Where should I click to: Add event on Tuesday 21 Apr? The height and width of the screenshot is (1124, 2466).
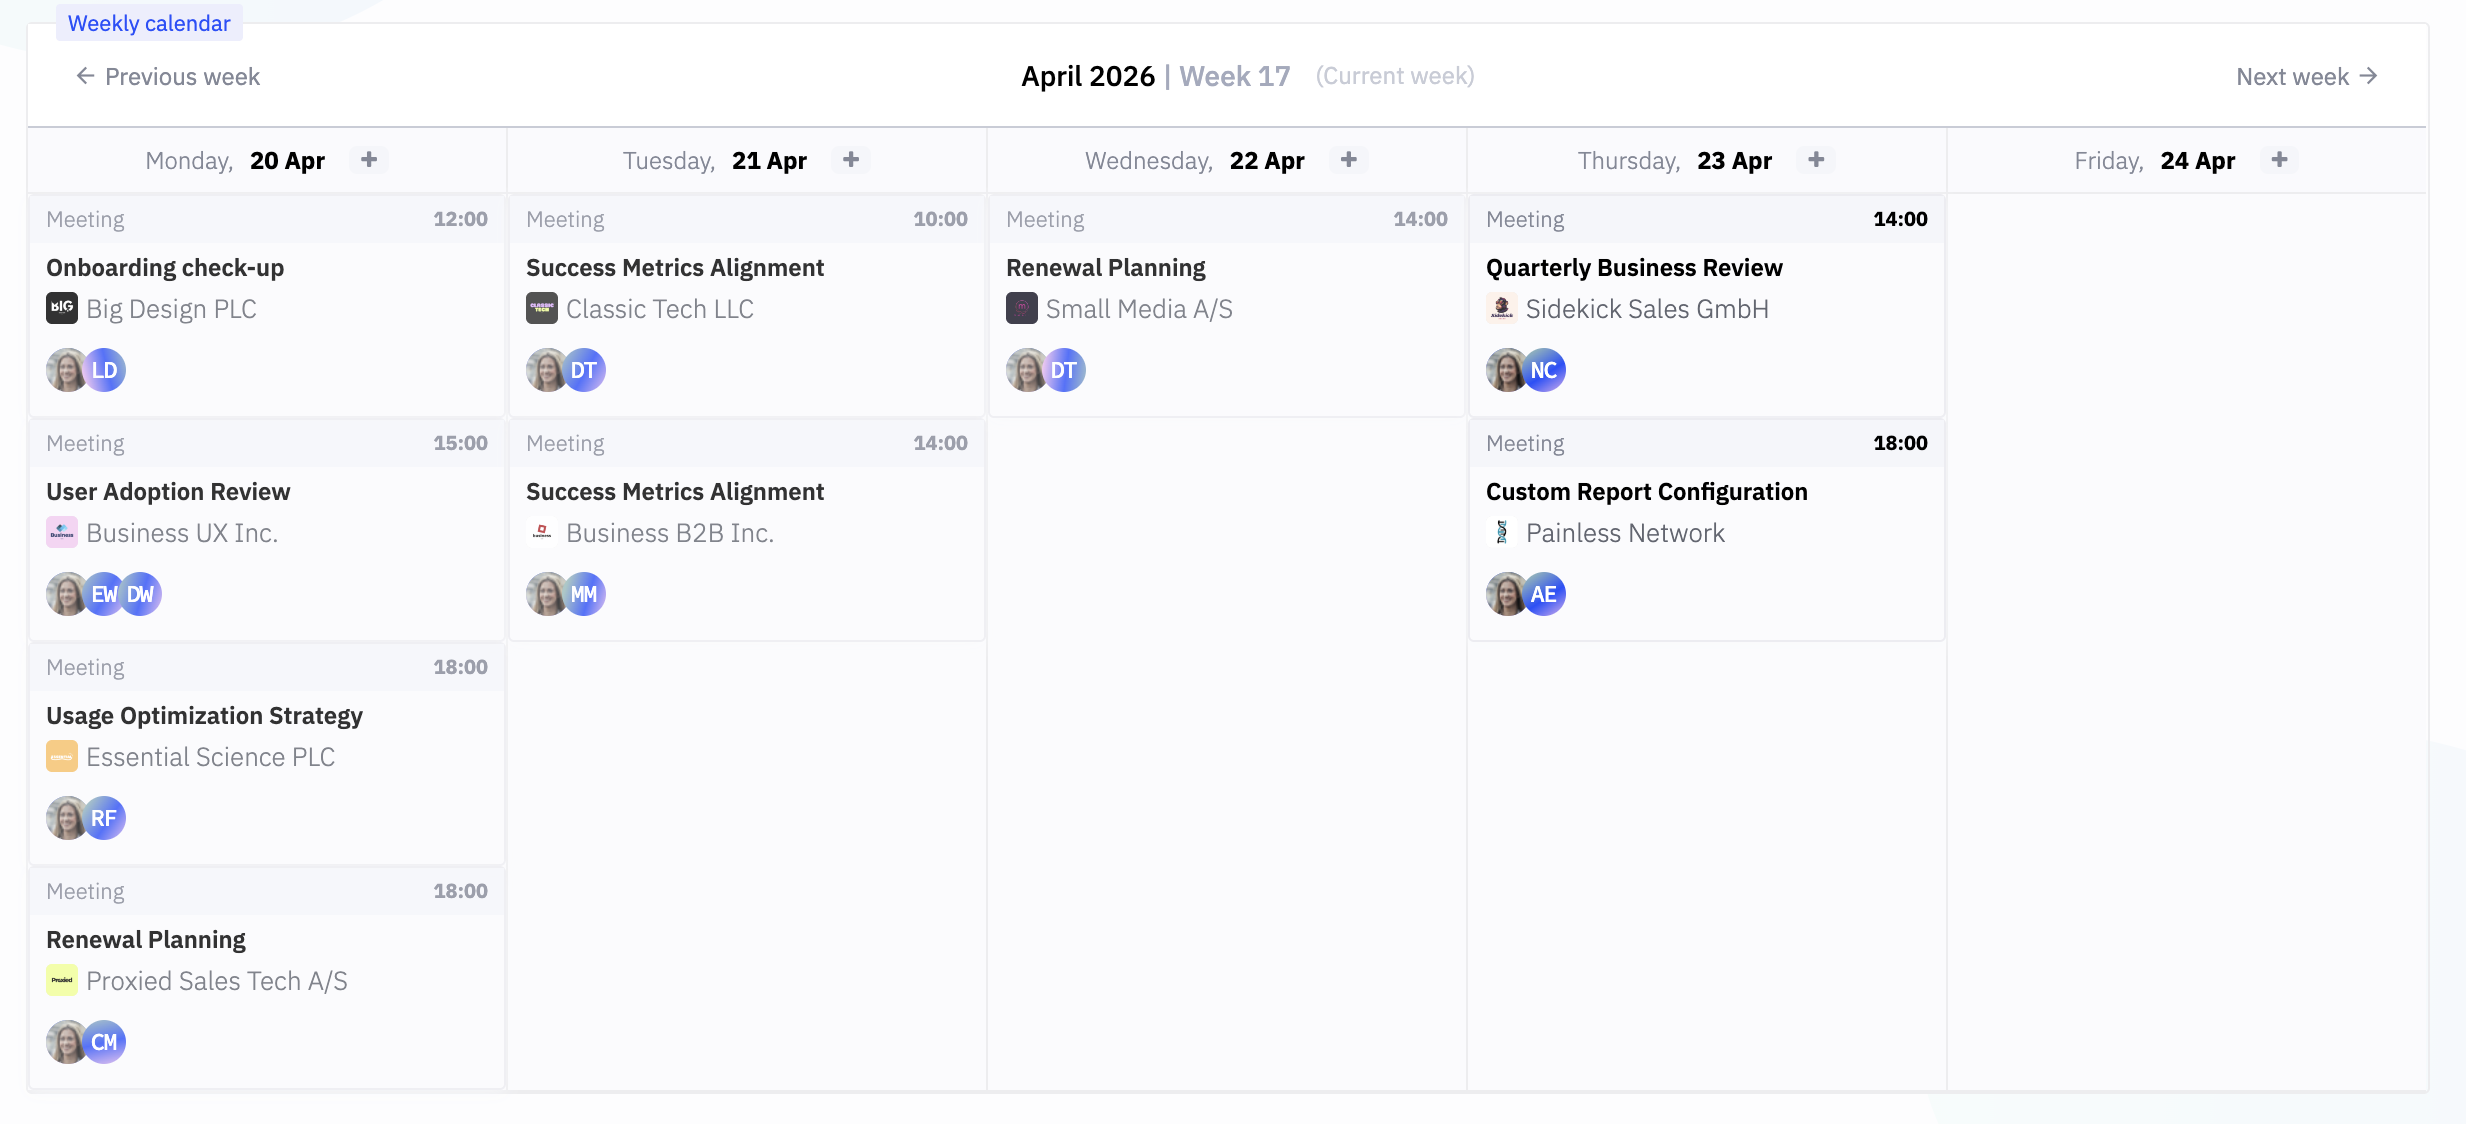coord(851,160)
